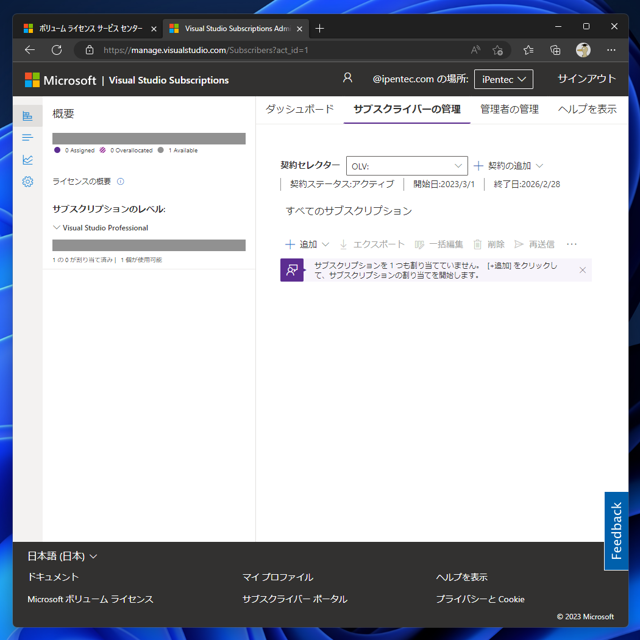This screenshot has width=640, height=640.
Task: Click the 終了日:2026/2/28 text
Action: tap(527, 184)
